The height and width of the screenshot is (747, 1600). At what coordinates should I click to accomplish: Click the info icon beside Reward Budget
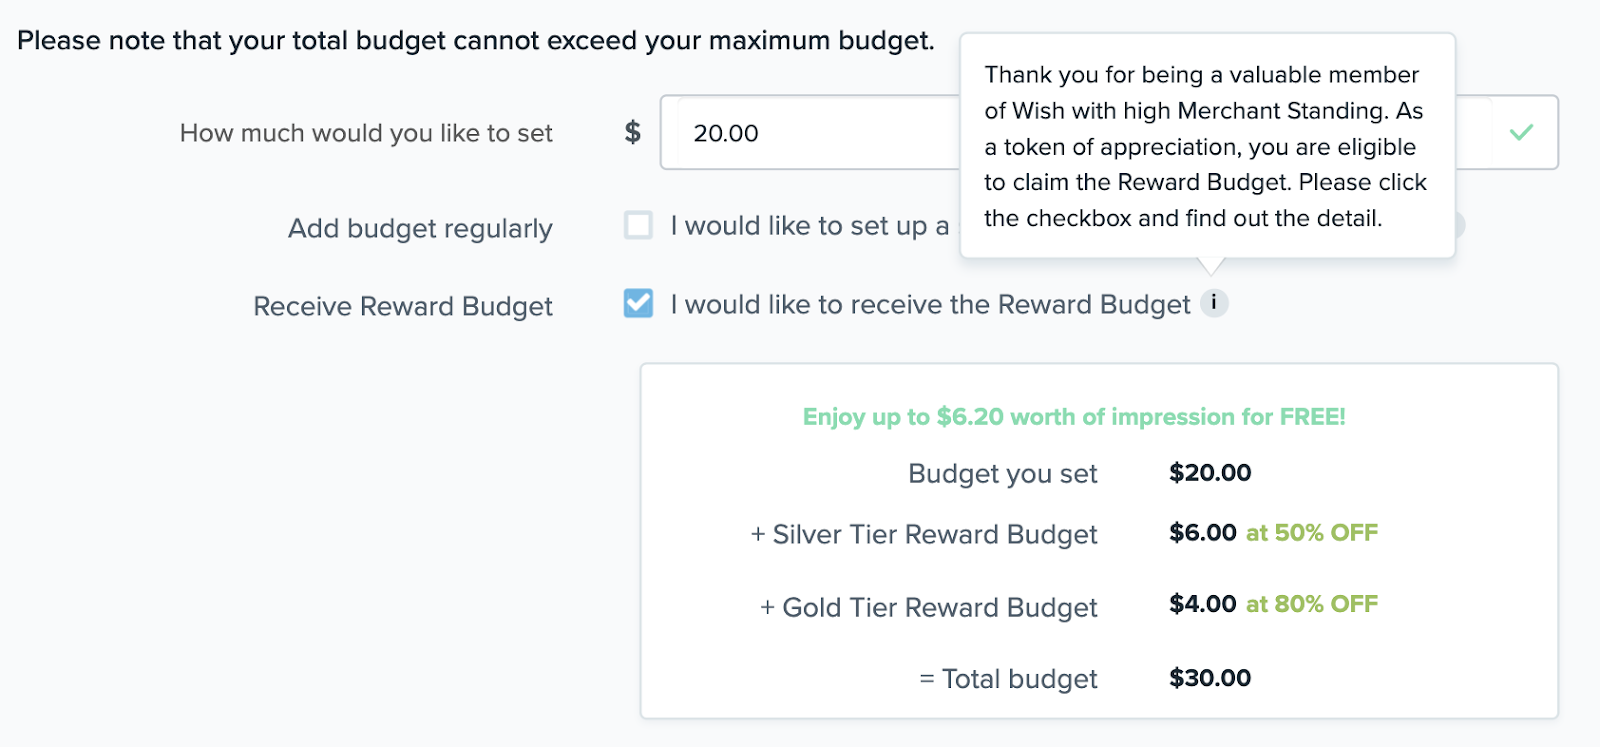[1214, 302]
